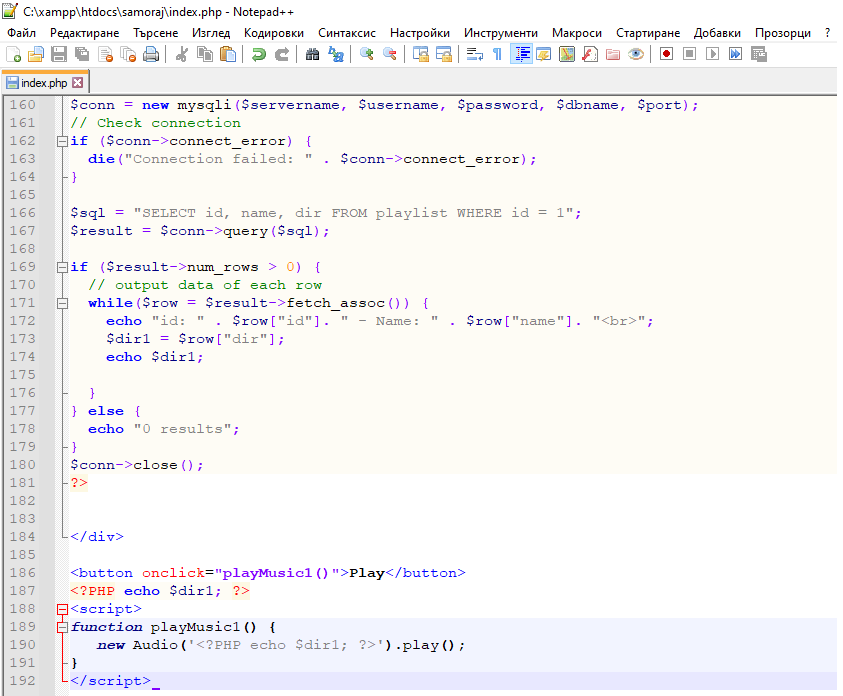Viewport: 843px width, 696px height.
Task: Toggle file monitoring eye icon
Action: (x=636, y=54)
